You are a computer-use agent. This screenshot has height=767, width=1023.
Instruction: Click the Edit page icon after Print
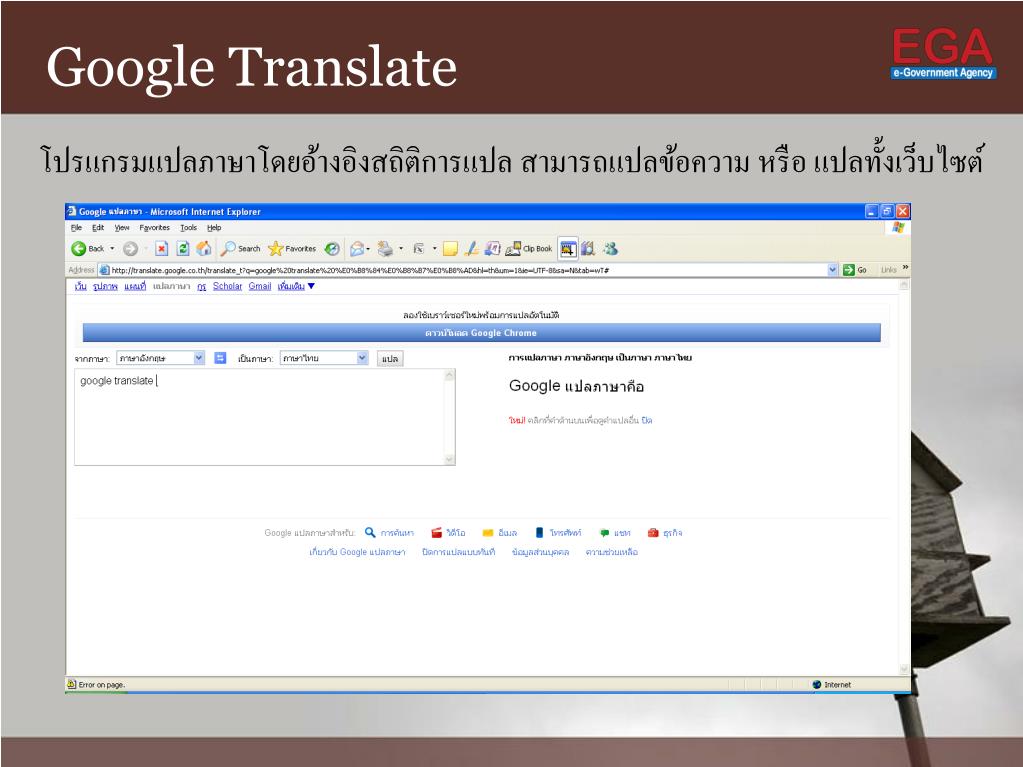coord(419,248)
